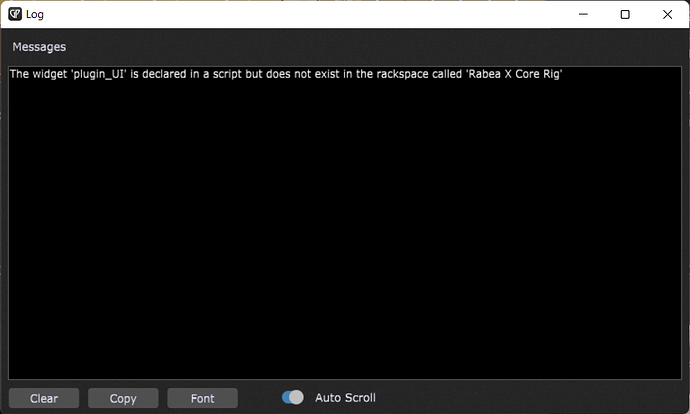Click 'Rabea X Core Rig' in the message
The image size is (690, 414).
click(514, 74)
